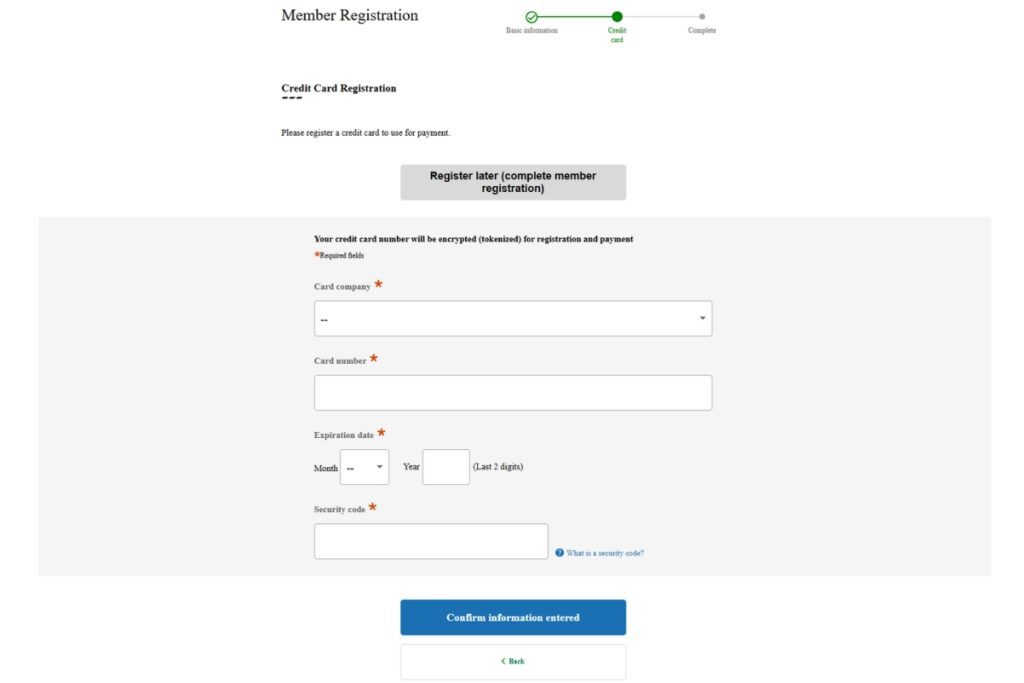
Task: Select the Complete step label
Action: point(701,30)
